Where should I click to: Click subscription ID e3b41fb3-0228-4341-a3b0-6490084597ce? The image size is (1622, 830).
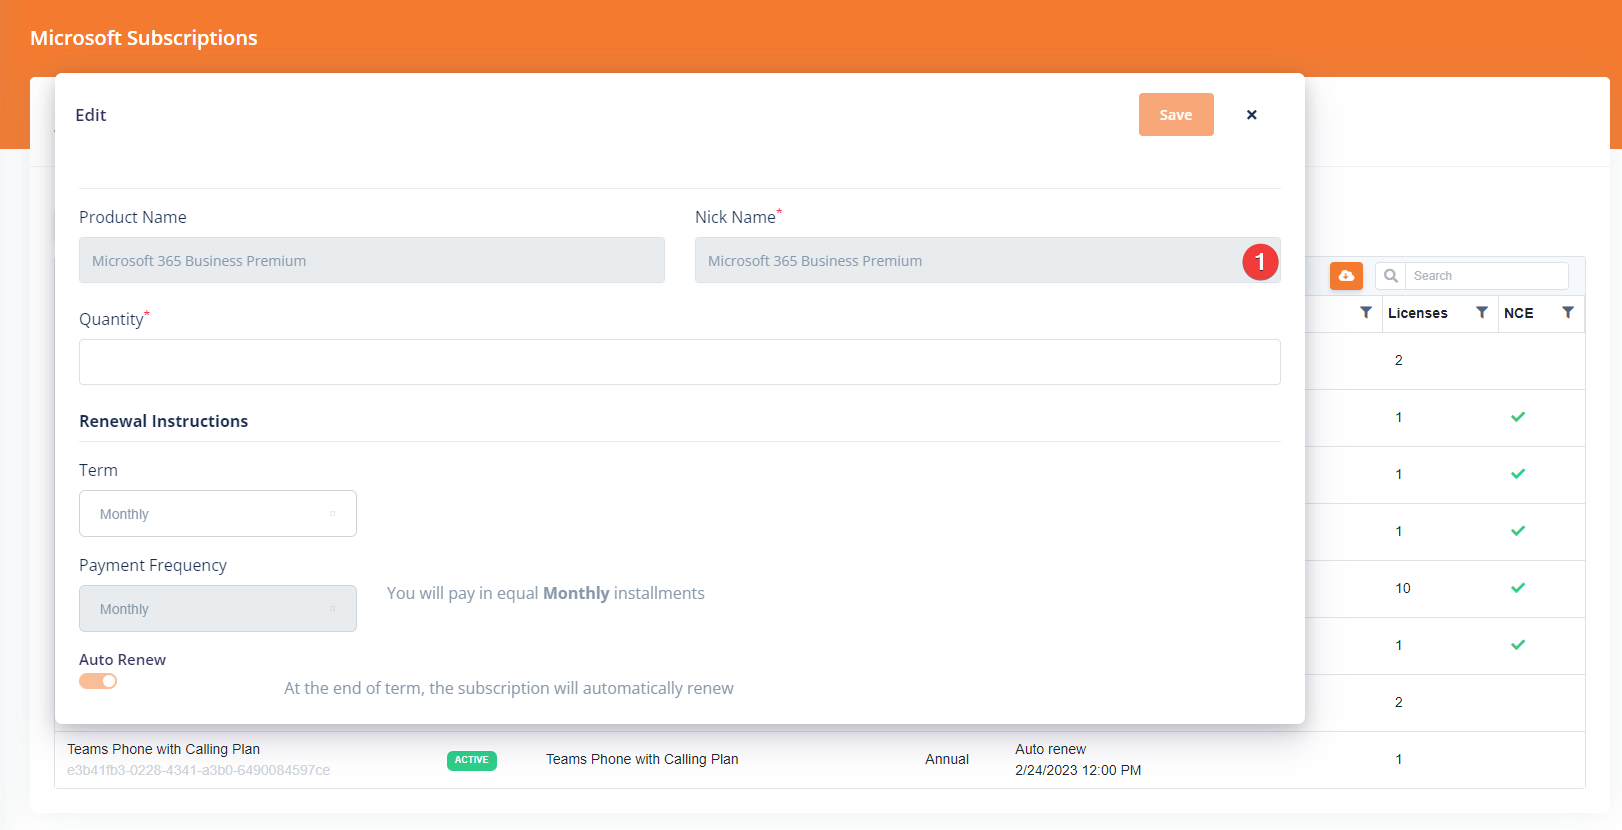point(198,770)
